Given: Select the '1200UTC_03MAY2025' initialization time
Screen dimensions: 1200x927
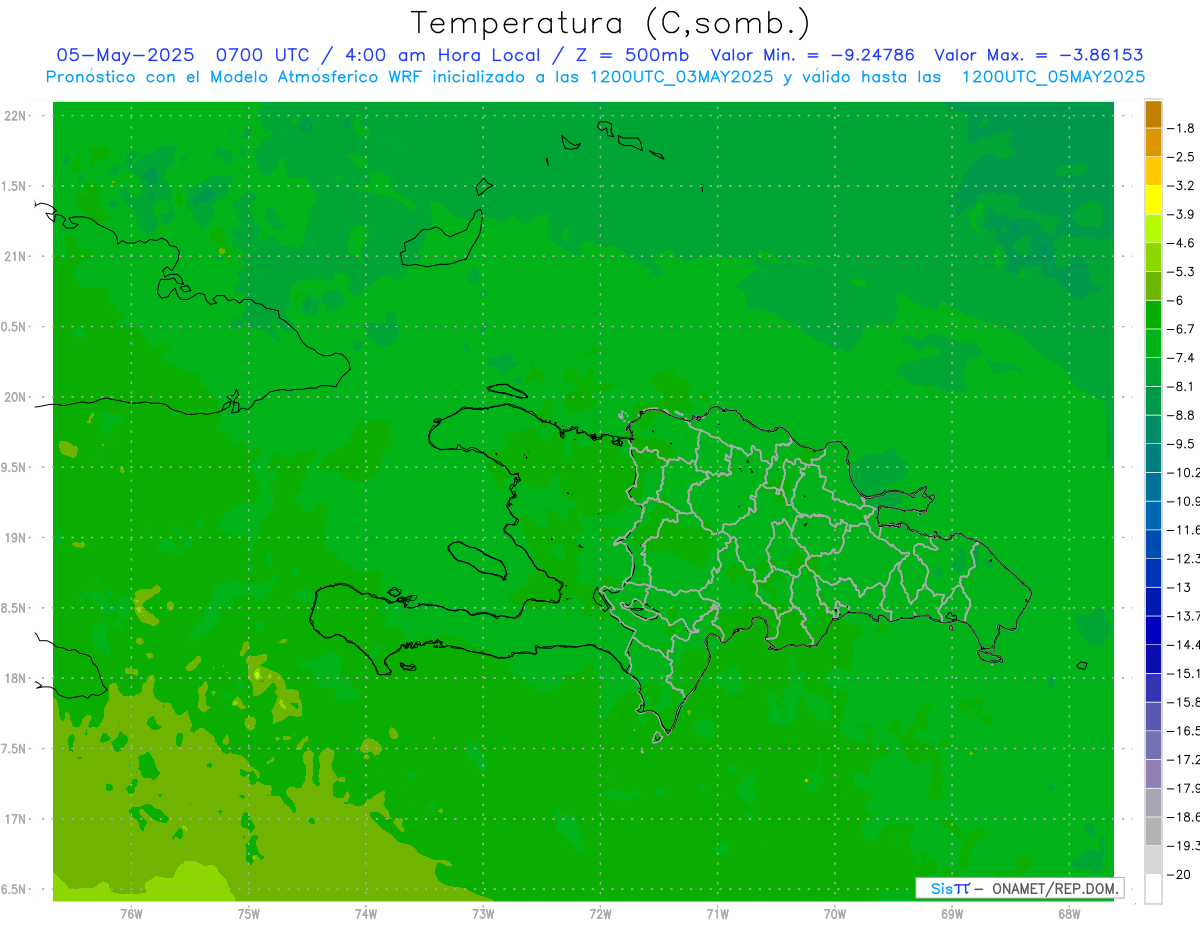Looking at the screenshot, I should click(x=682, y=77).
